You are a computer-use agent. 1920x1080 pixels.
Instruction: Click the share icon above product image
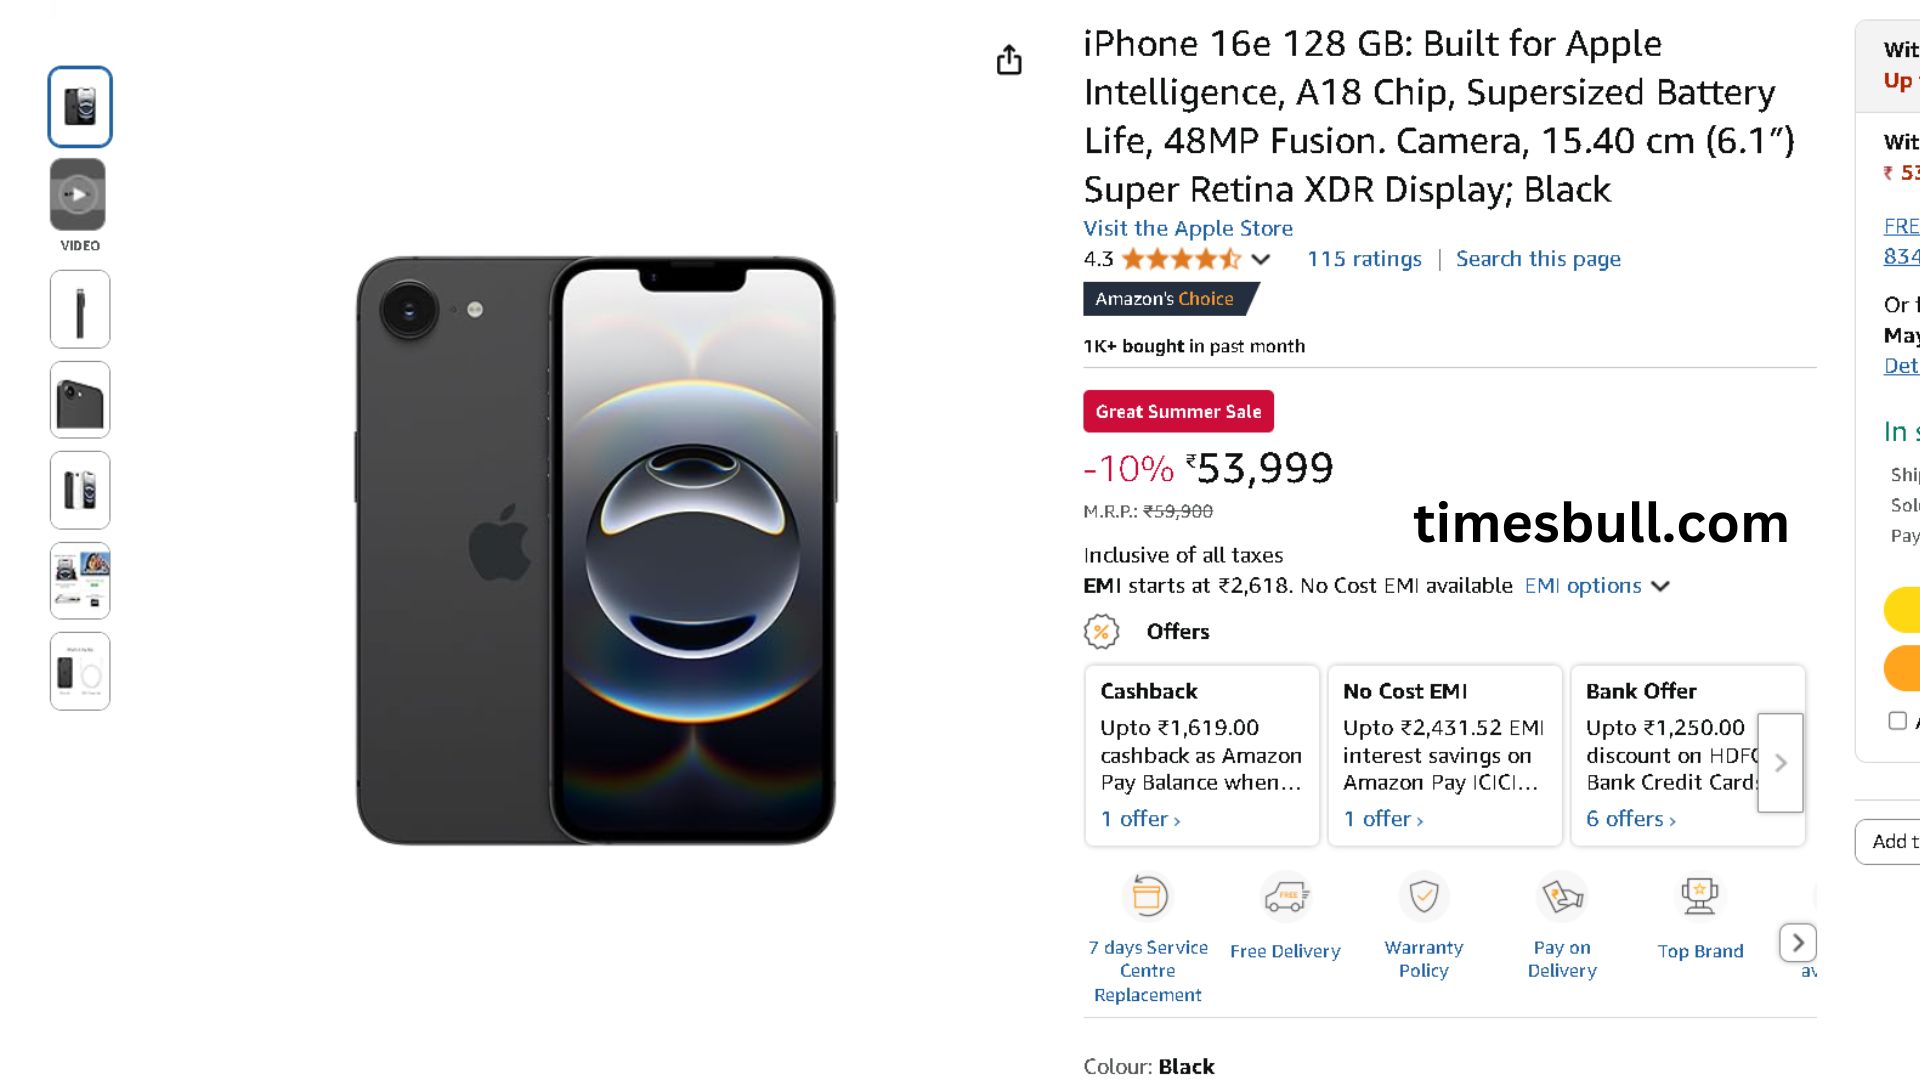click(1009, 60)
